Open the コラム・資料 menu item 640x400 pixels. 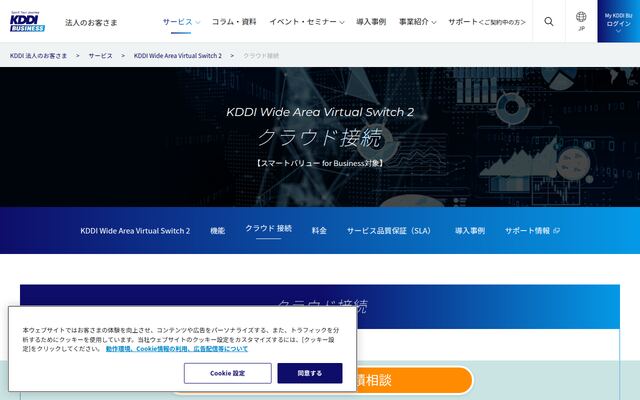(x=234, y=22)
